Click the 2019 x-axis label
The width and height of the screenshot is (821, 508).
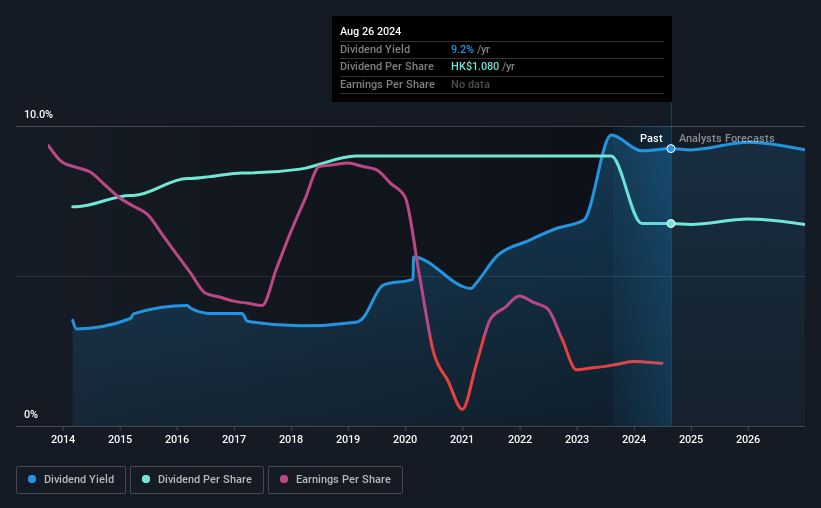pyautogui.click(x=348, y=439)
